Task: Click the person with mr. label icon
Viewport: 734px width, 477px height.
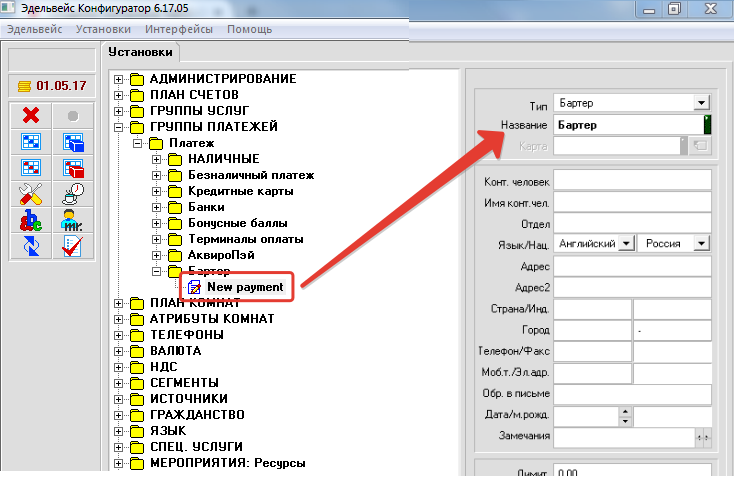Action: click(x=72, y=220)
